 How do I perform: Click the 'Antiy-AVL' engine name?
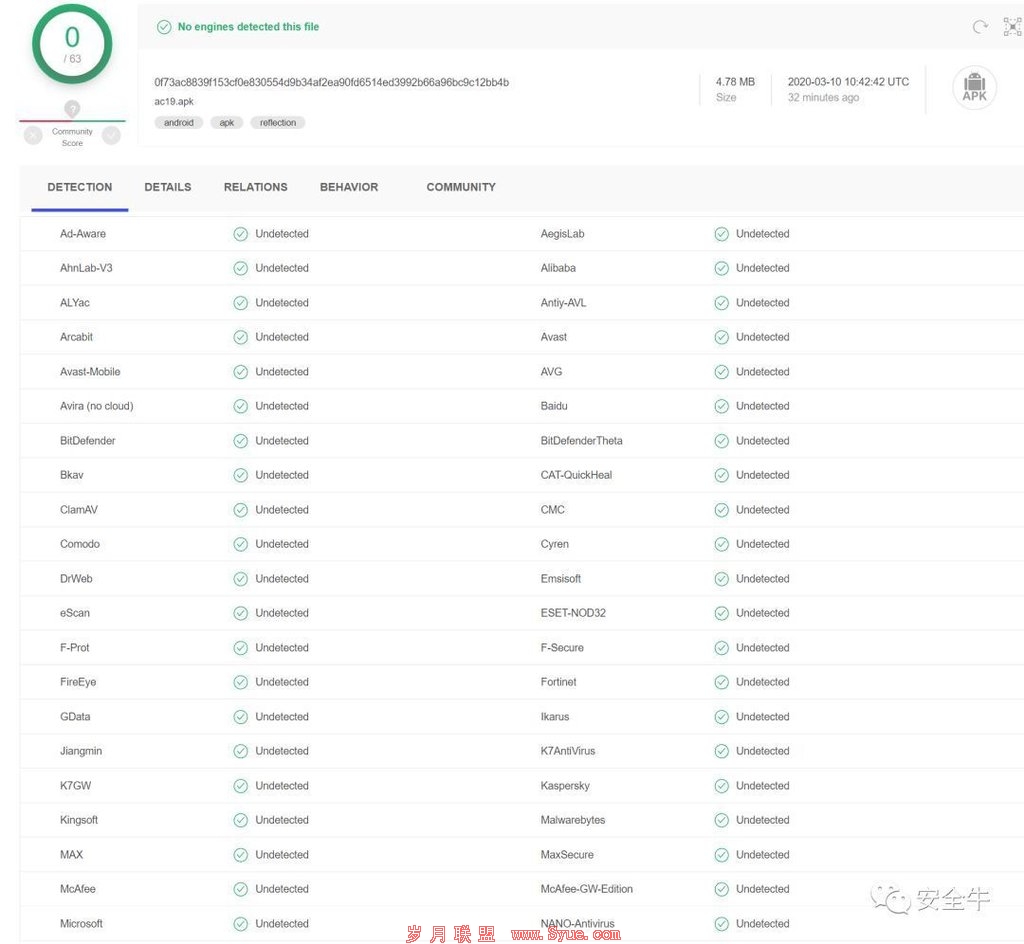564,303
